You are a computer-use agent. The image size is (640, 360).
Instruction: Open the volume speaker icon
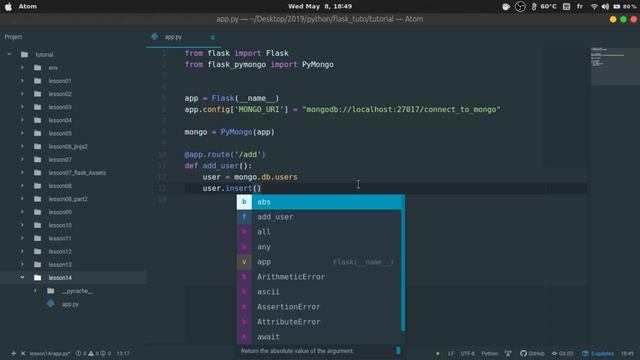coord(605,7)
